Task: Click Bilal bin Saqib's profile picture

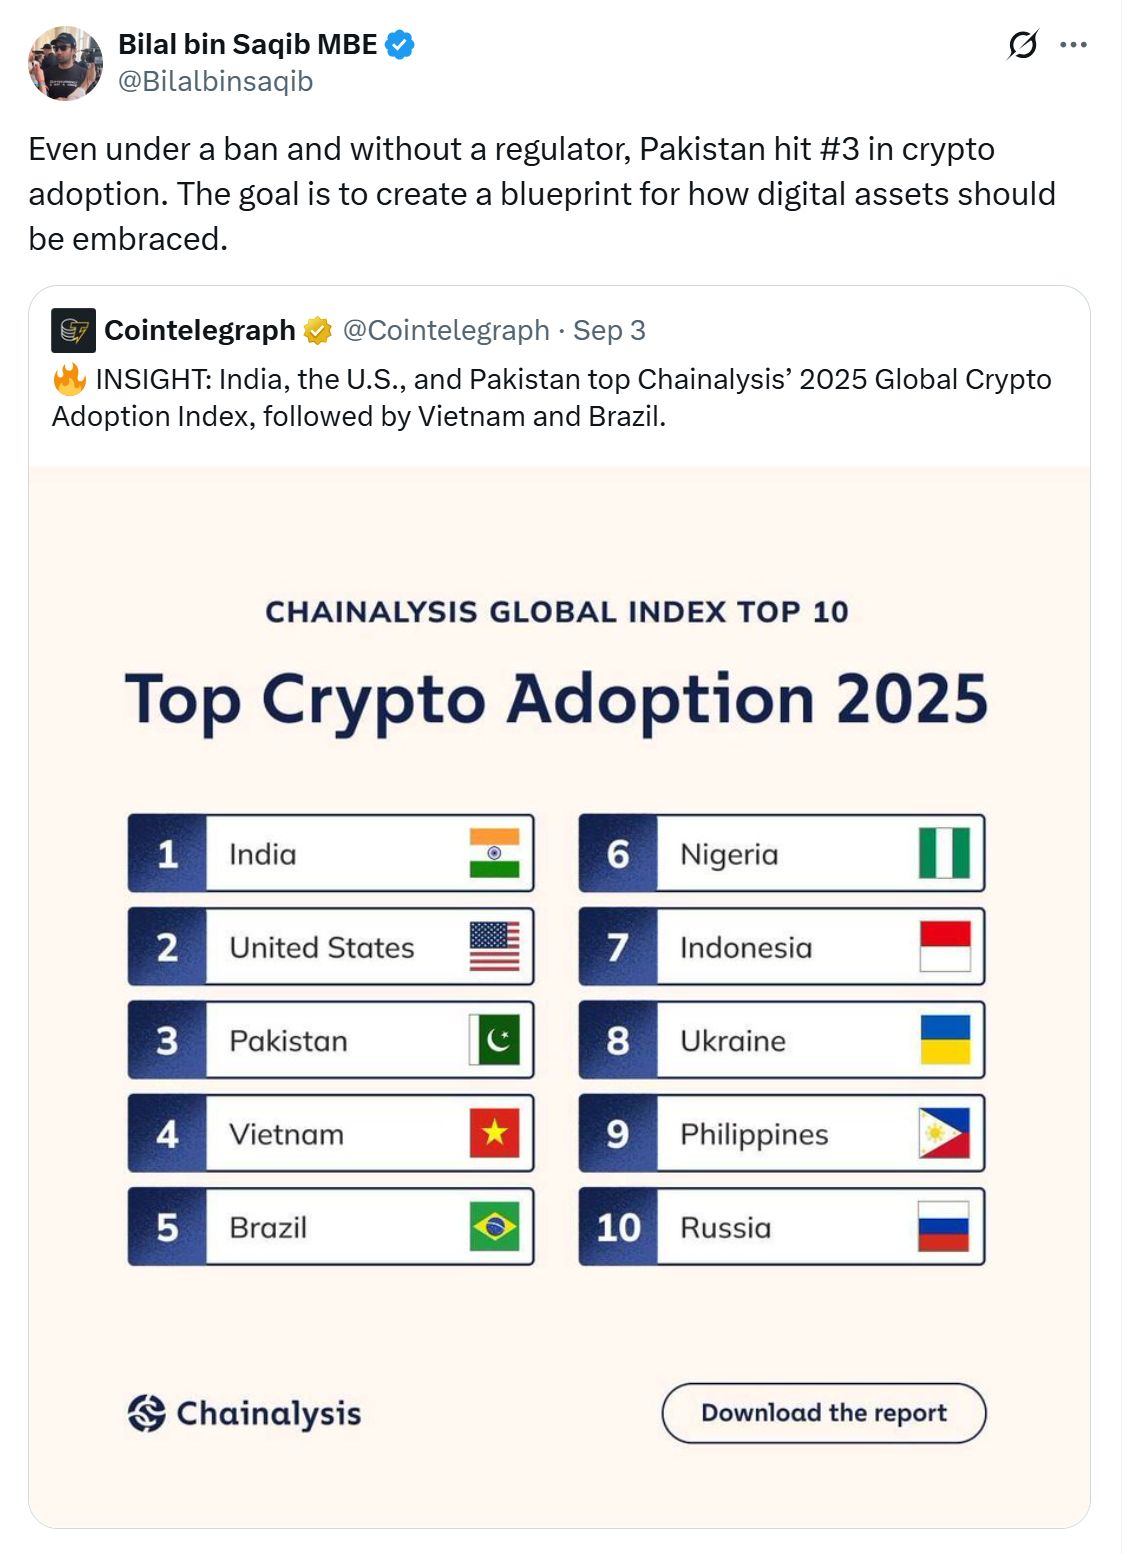Action: [65, 62]
